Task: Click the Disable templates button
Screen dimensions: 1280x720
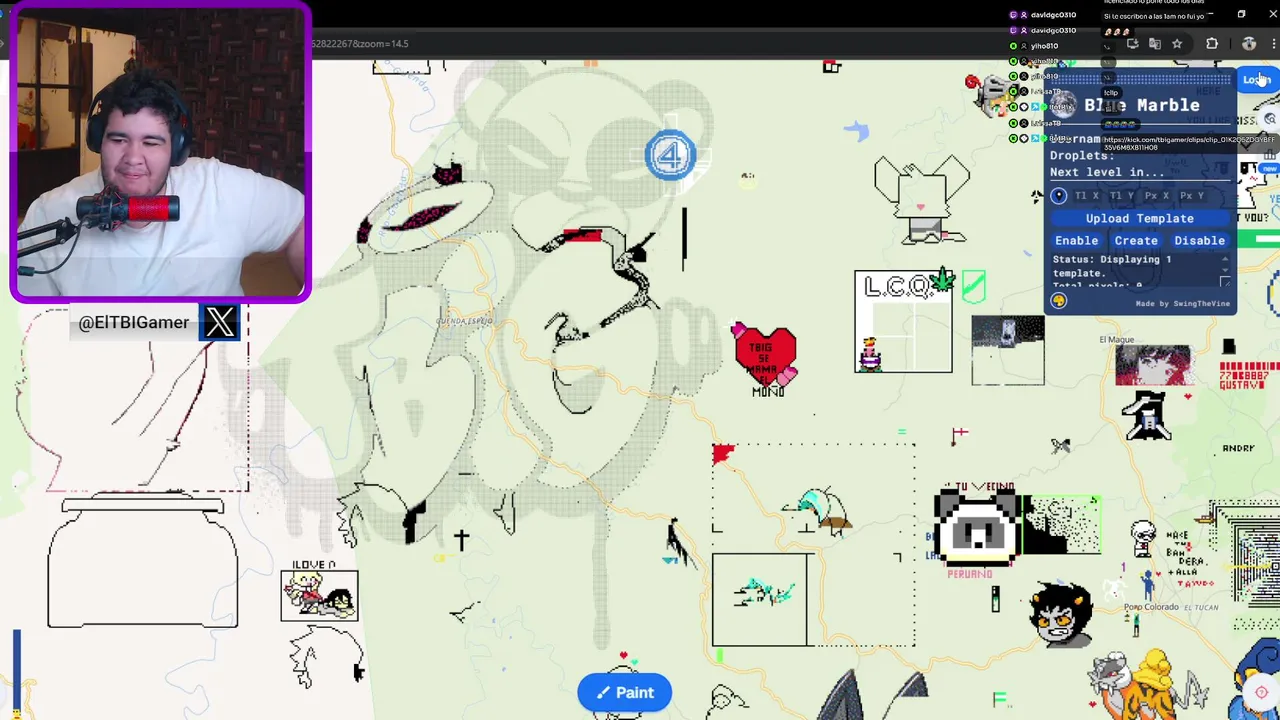Action: [x=1199, y=240]
